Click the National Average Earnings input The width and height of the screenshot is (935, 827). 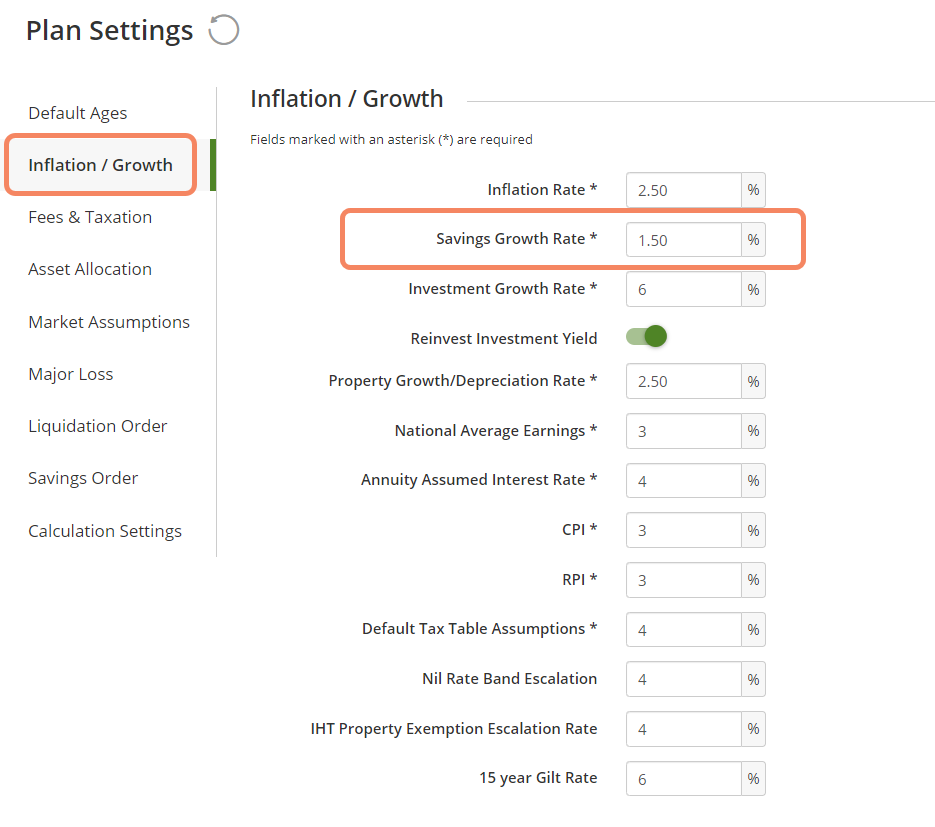click(x=683, y=431)
